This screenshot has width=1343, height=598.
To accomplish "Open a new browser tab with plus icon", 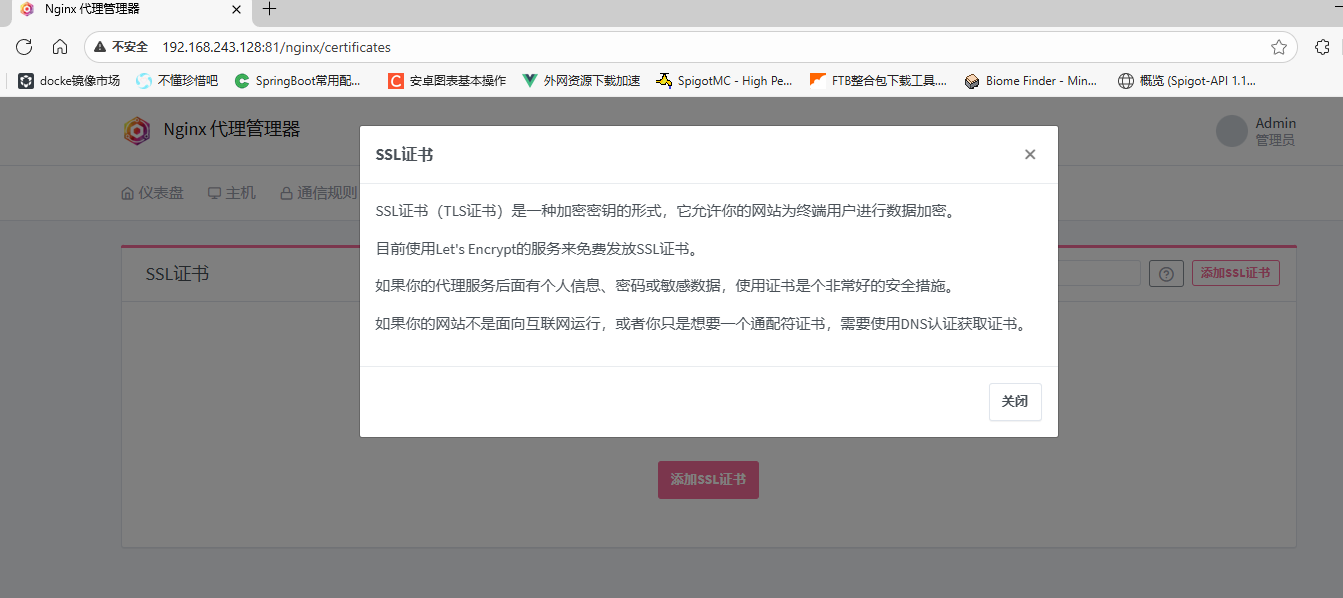I will pos(269,10).
